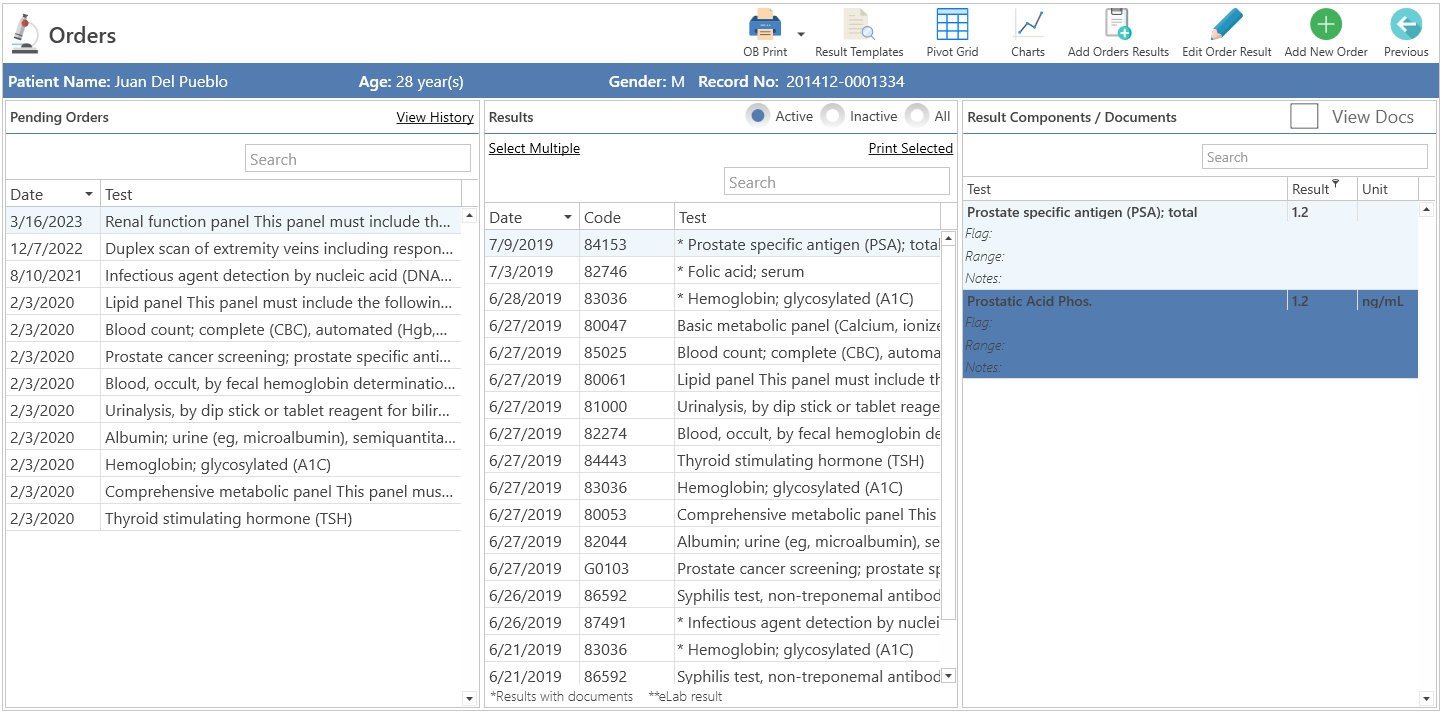
Task: Click Edit Order Result pencil icon
Action: click(1226, 24)
